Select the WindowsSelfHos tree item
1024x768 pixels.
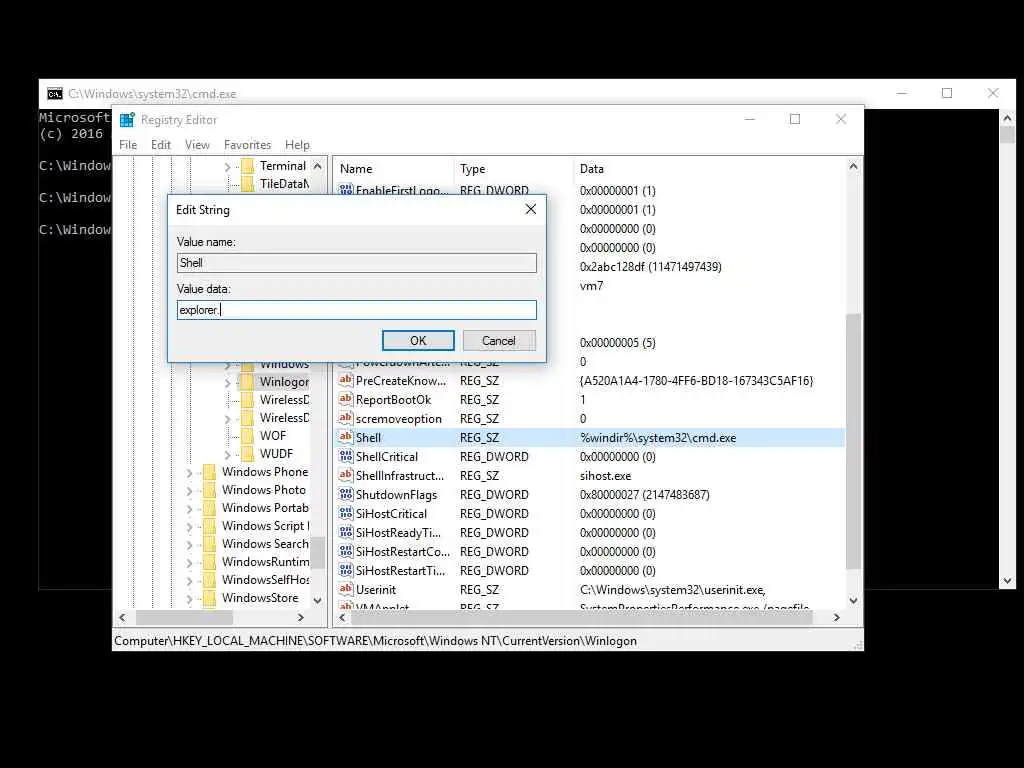(x=265, y=580)
